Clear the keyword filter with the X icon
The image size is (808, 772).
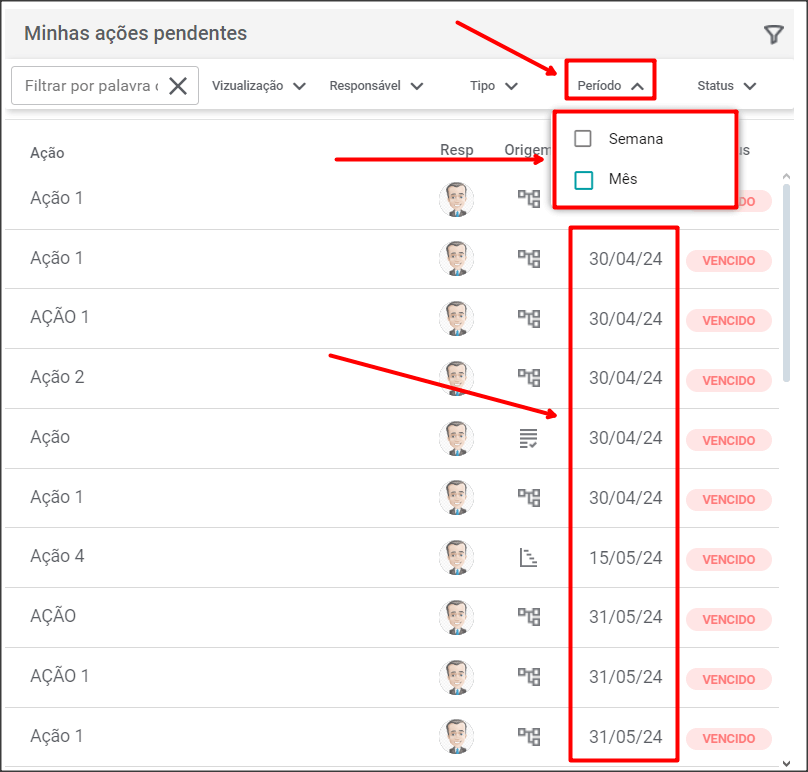point(178,86)
